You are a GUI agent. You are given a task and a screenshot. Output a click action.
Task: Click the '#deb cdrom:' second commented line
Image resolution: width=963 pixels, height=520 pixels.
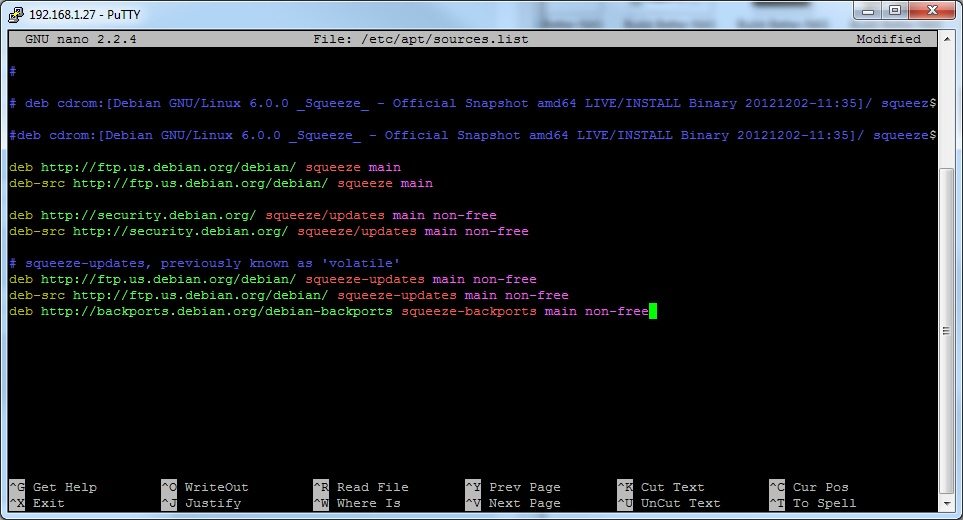click(472, 135)
